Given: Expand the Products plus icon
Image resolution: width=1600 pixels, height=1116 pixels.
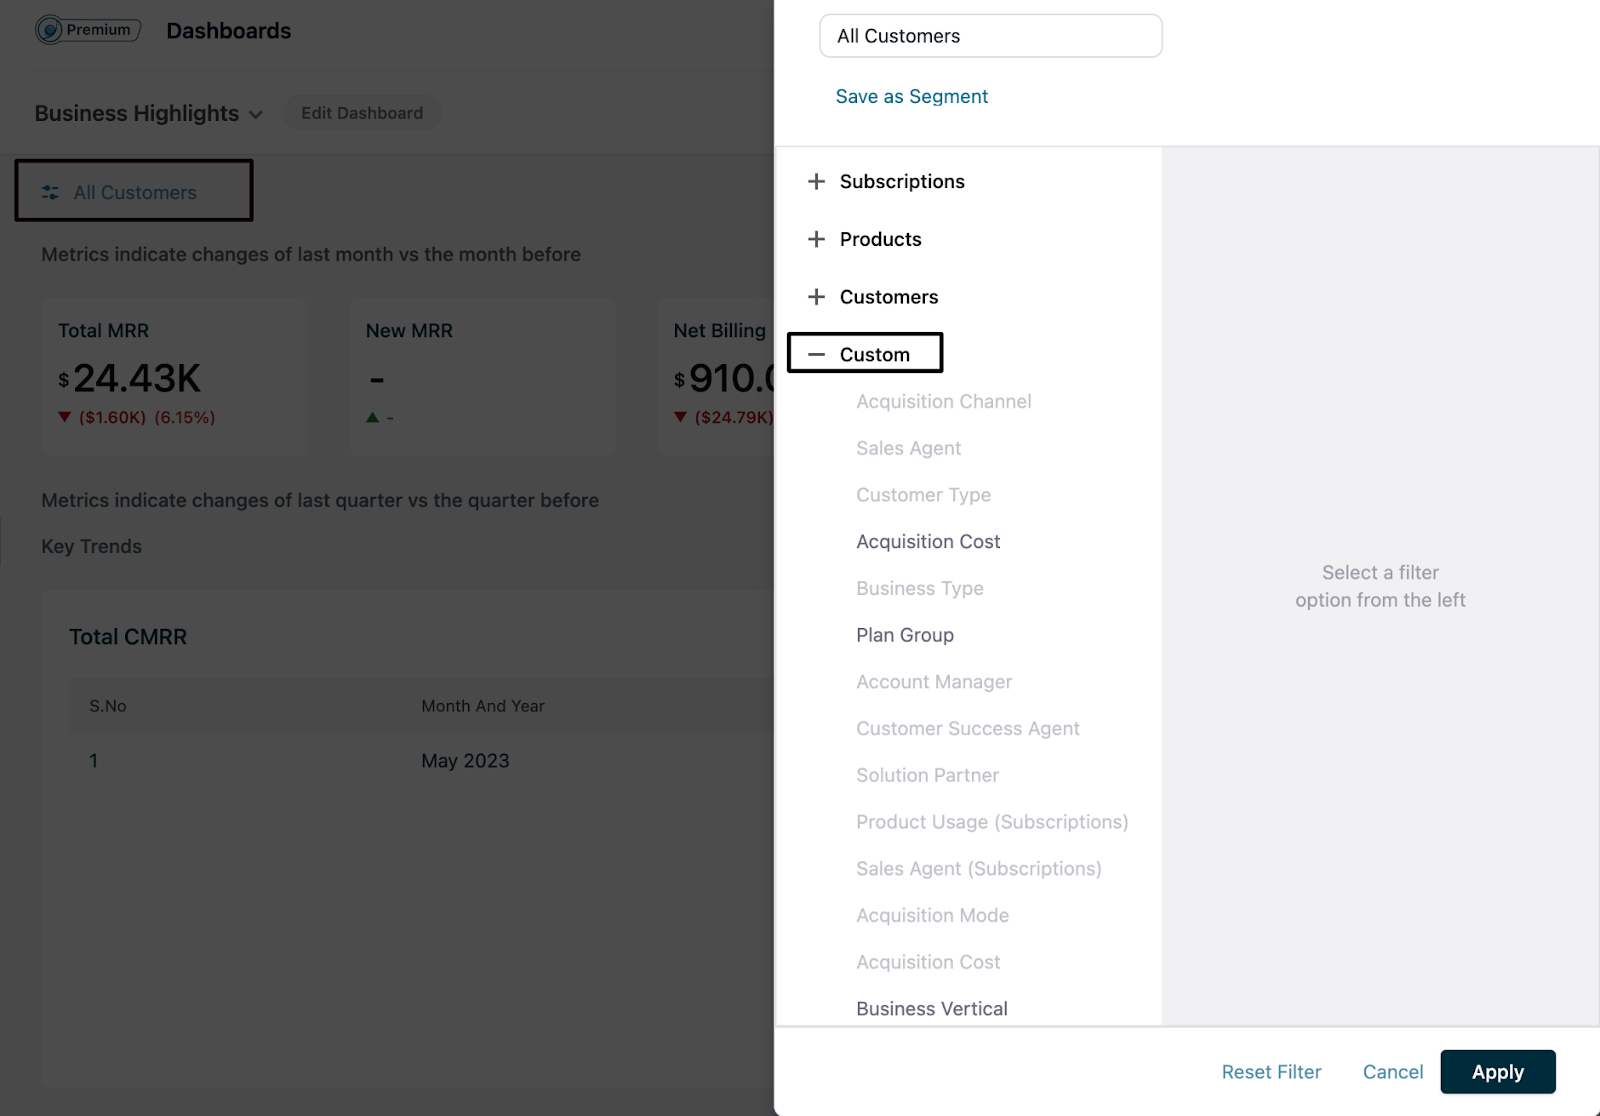Looking at the screenshot, I should pyautogui.click(x=816, y=239).
